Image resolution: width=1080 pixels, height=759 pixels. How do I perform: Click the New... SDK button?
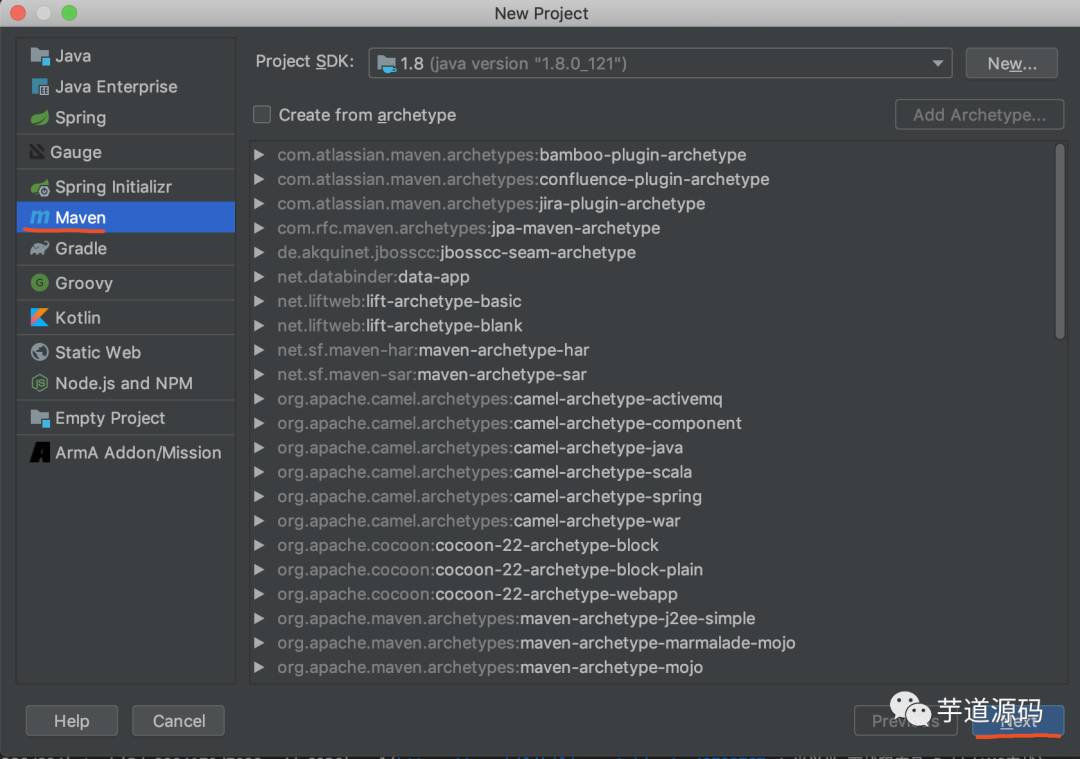tap(1011, 63)
